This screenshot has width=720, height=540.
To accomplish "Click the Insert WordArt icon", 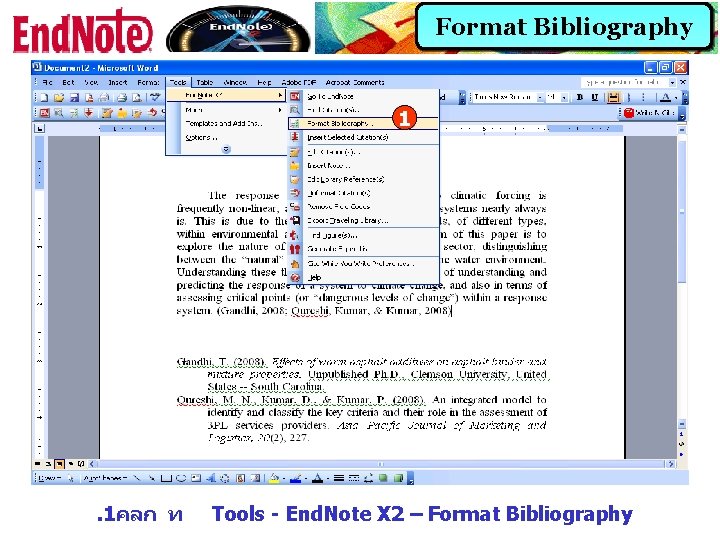I will 211,478.
